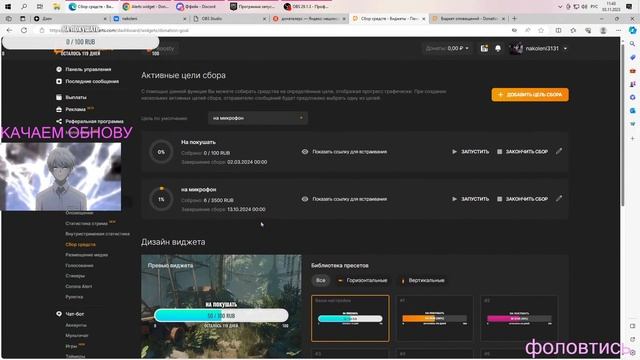Switch to the OBS Studio browser tab
640x360 pixels.
(229, 19)
